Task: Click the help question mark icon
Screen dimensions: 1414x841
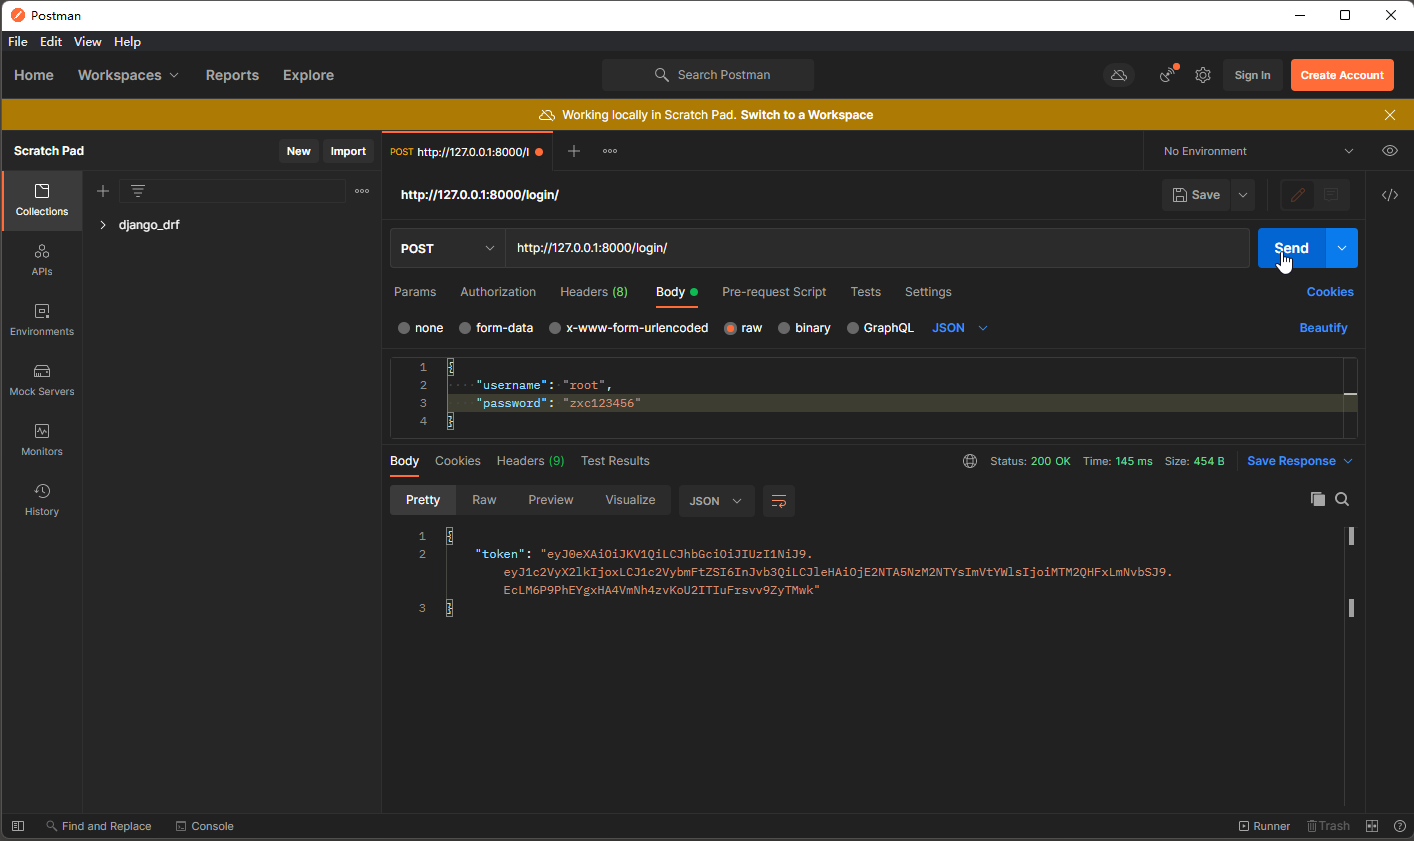Action: coord(1399,826)
